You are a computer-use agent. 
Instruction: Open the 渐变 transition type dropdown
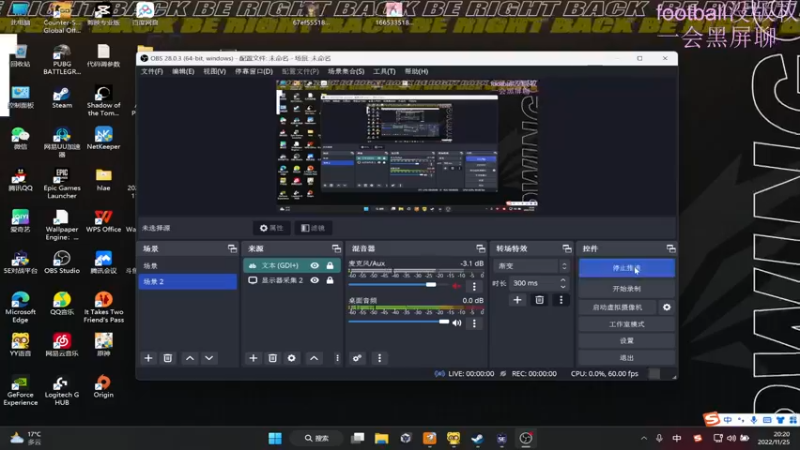coord(531,266)
